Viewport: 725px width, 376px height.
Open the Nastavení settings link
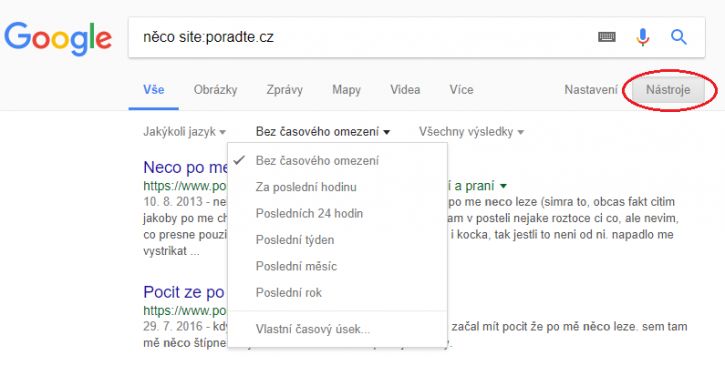591,90
